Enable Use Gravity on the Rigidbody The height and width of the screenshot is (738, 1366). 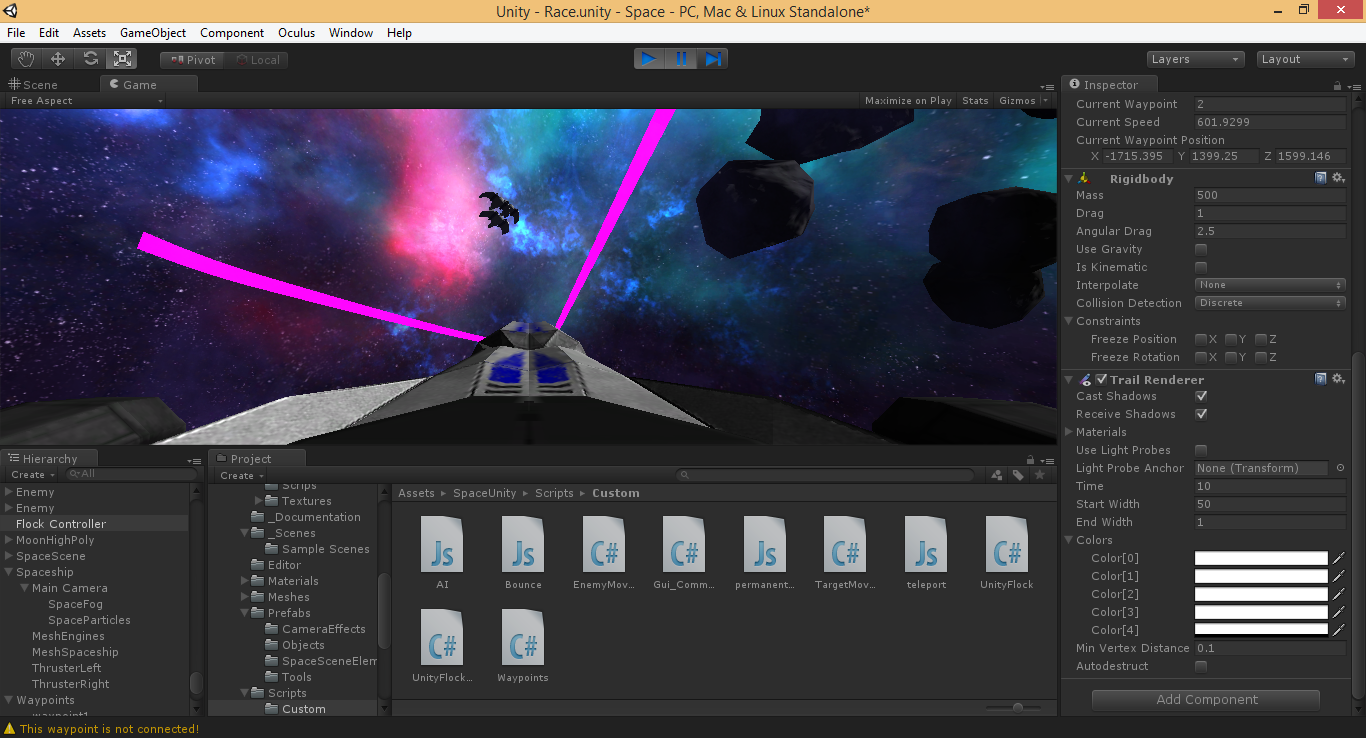(x=1200, y=249)
